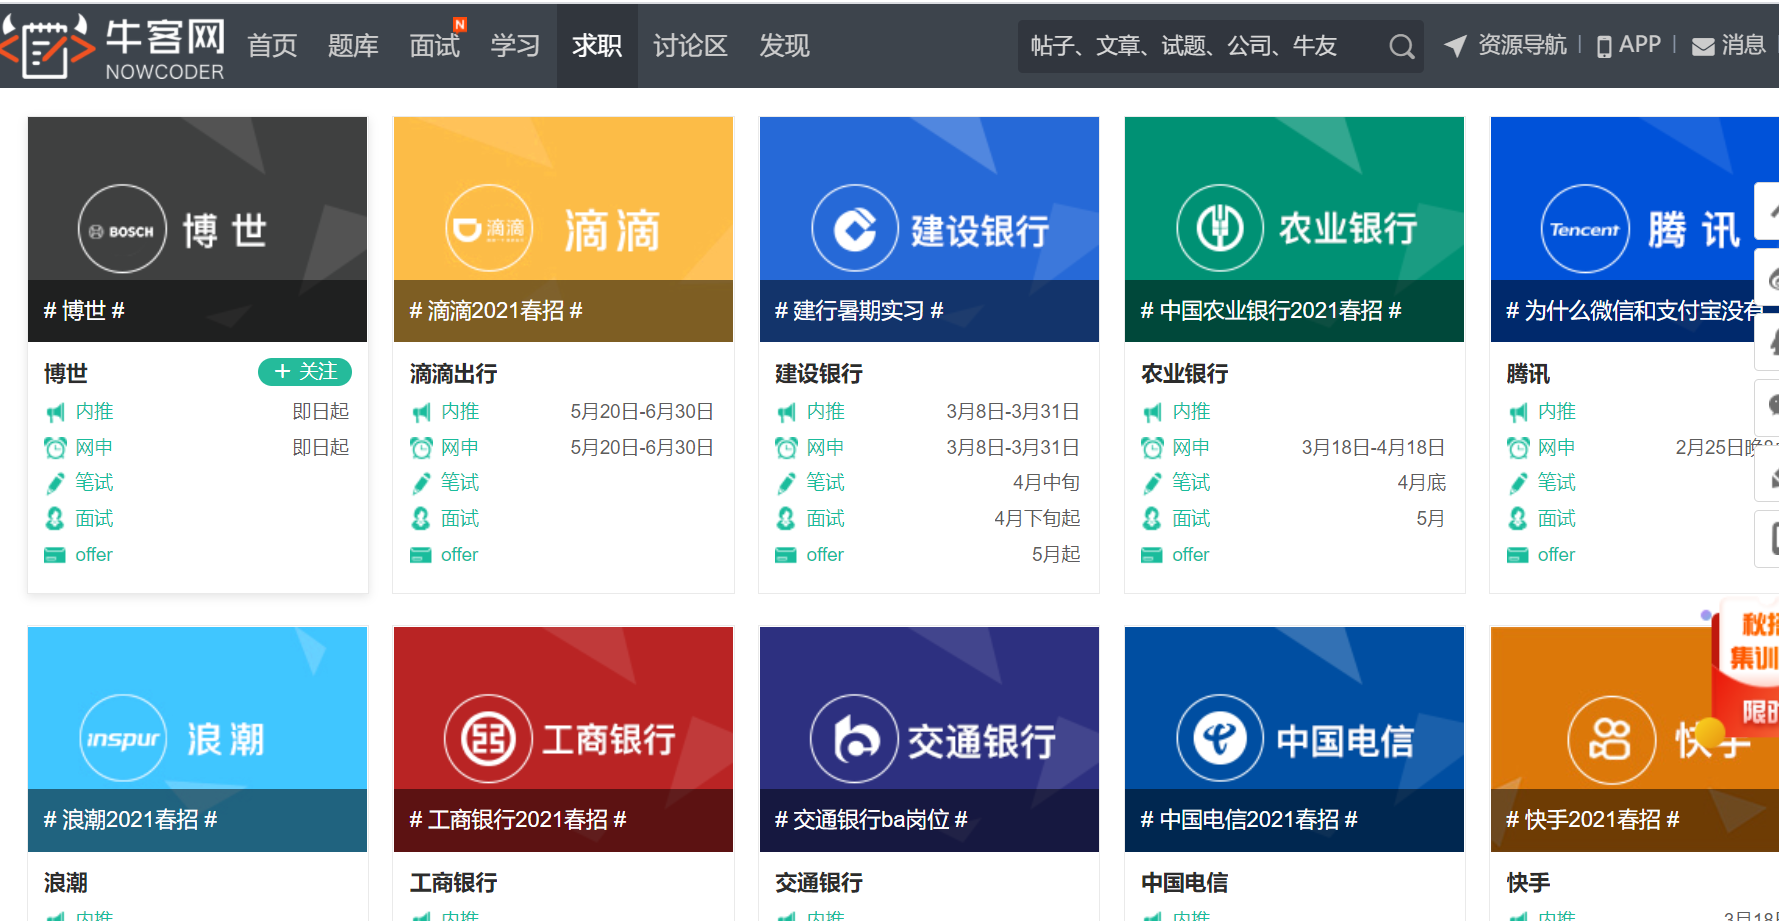Open topic # 滴滴2021春招 #
Image resolution: width=1779 pixels, height=921 pixels.
pyautogui.click(x=496, y=311)
